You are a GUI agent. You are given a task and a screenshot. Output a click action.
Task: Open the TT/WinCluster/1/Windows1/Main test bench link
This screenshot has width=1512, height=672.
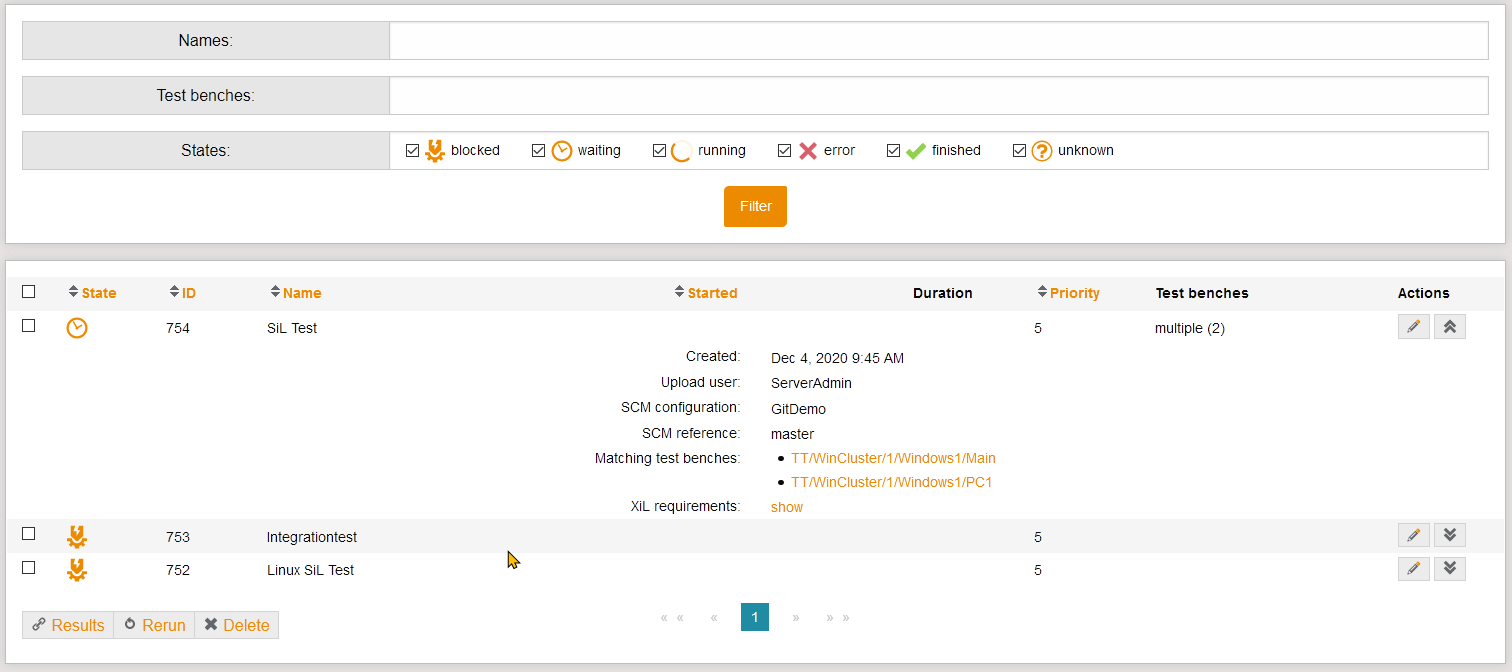point(893,458)
